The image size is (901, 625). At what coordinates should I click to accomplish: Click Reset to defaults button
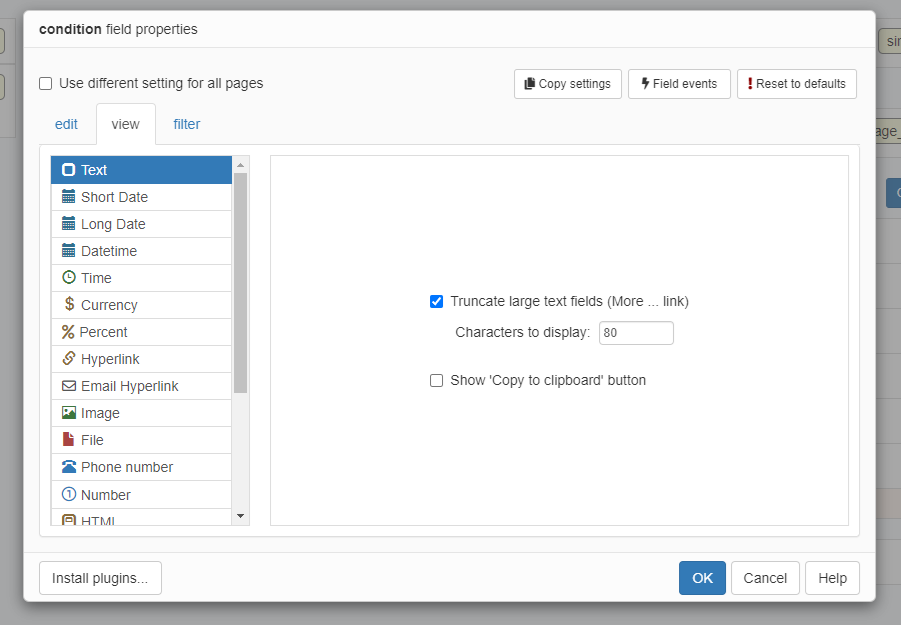796,84
